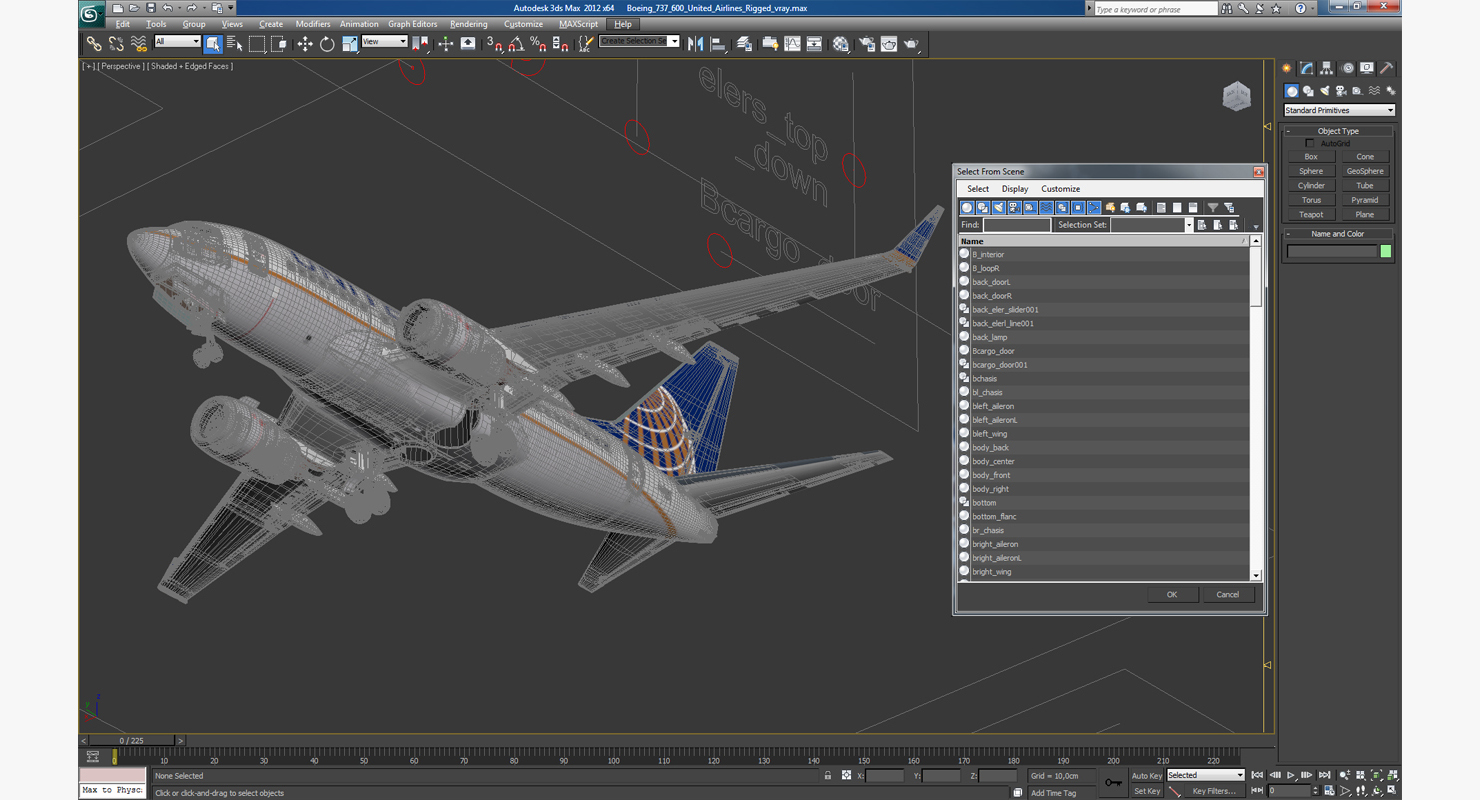Click the Auto Key button

click(1147, 776)
